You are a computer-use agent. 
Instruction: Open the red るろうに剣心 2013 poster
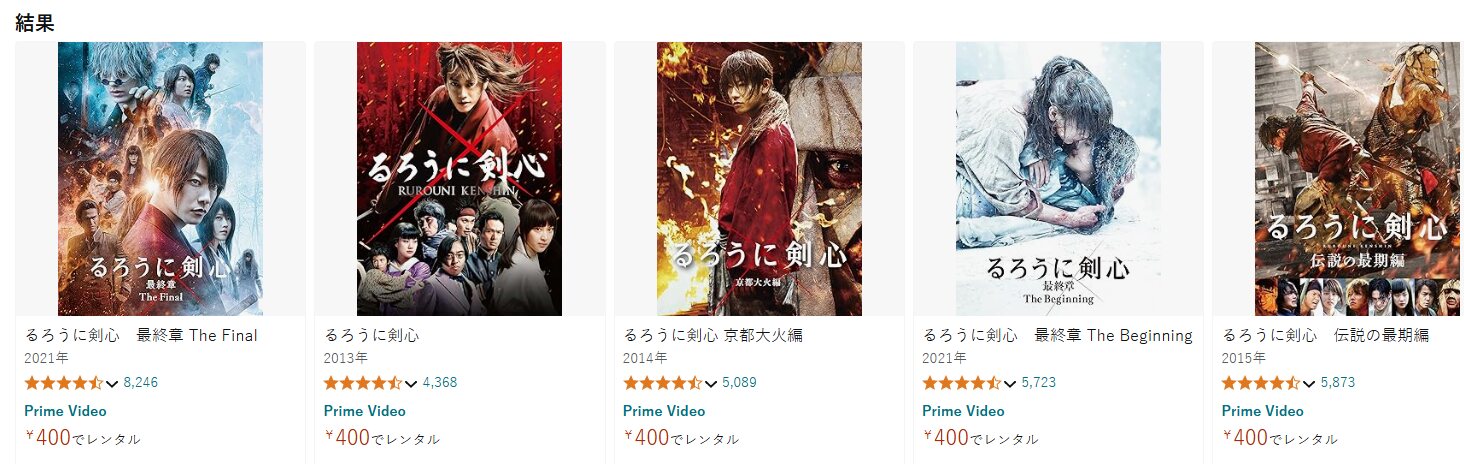pos(459,179)
